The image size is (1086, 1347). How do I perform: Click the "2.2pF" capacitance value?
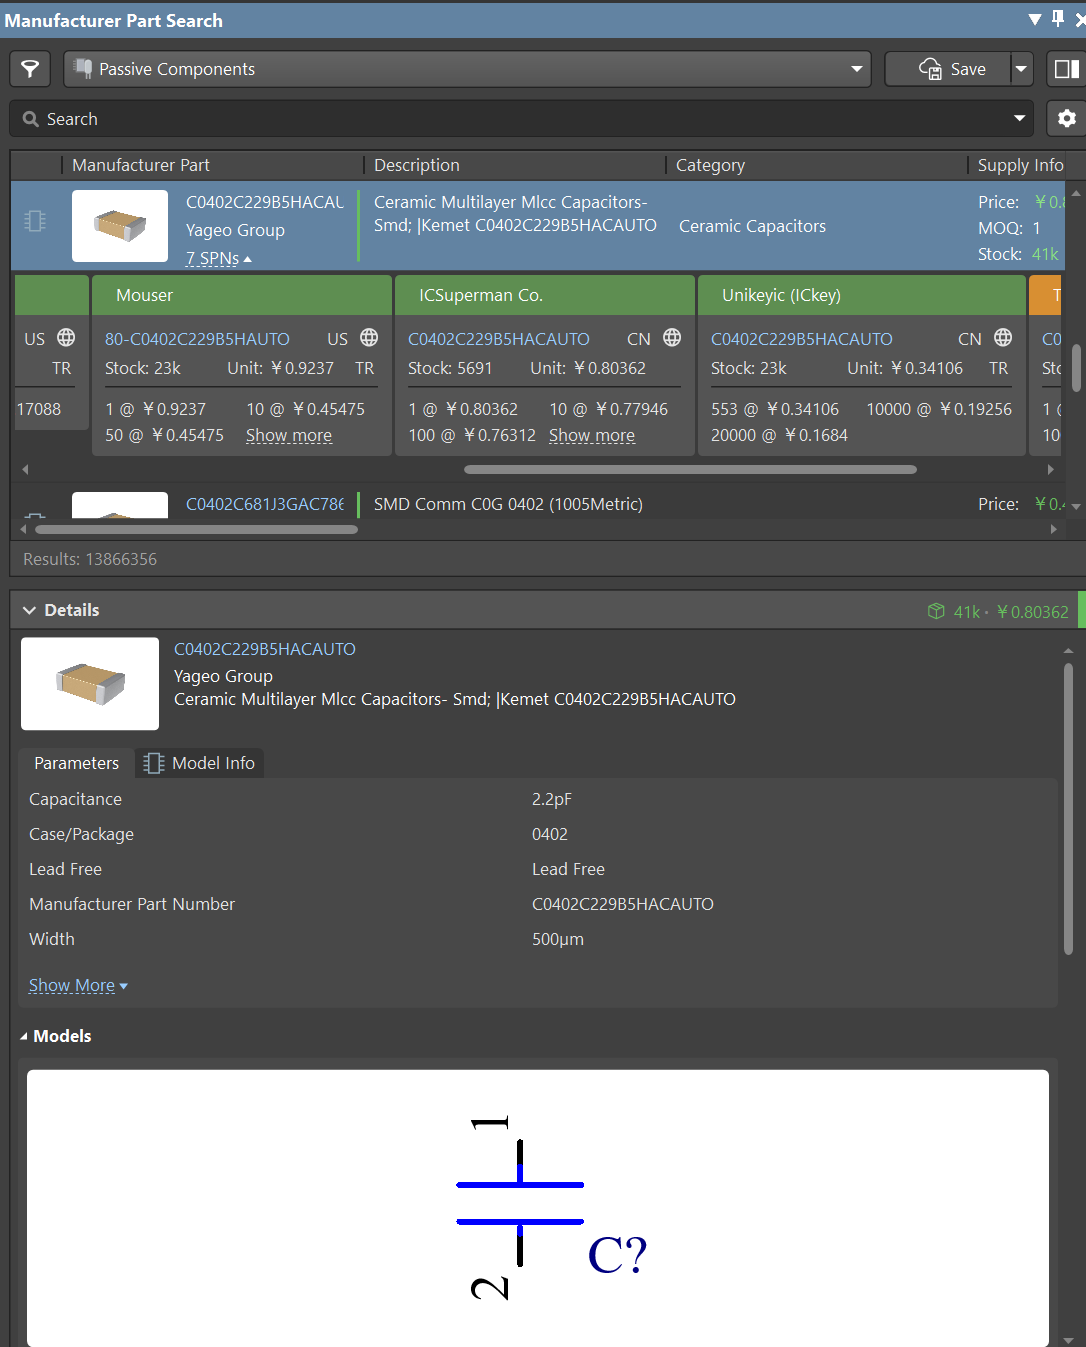point(552,799)
